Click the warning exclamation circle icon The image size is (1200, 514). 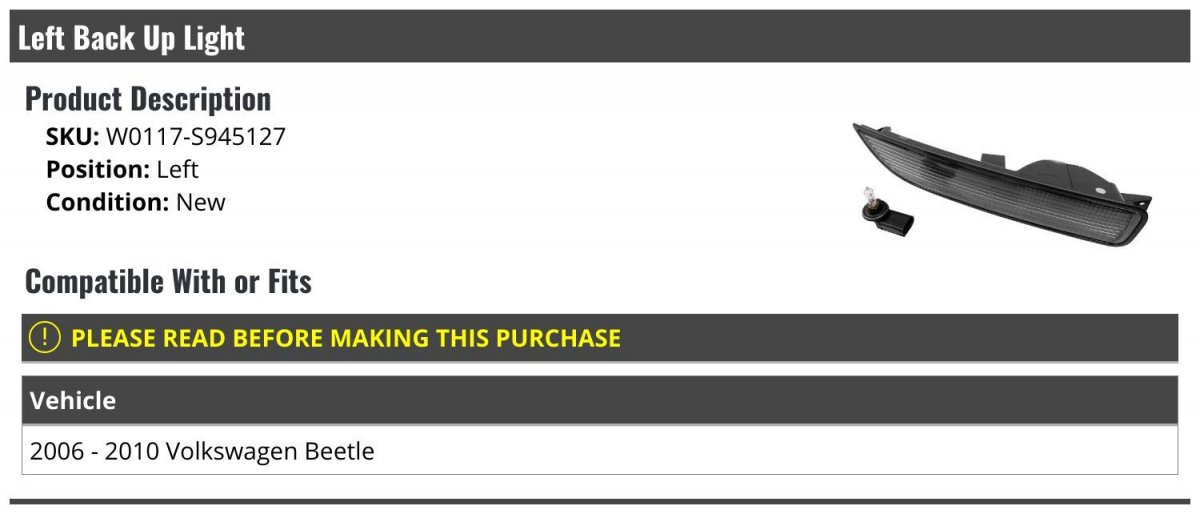(x=46, y=338)
